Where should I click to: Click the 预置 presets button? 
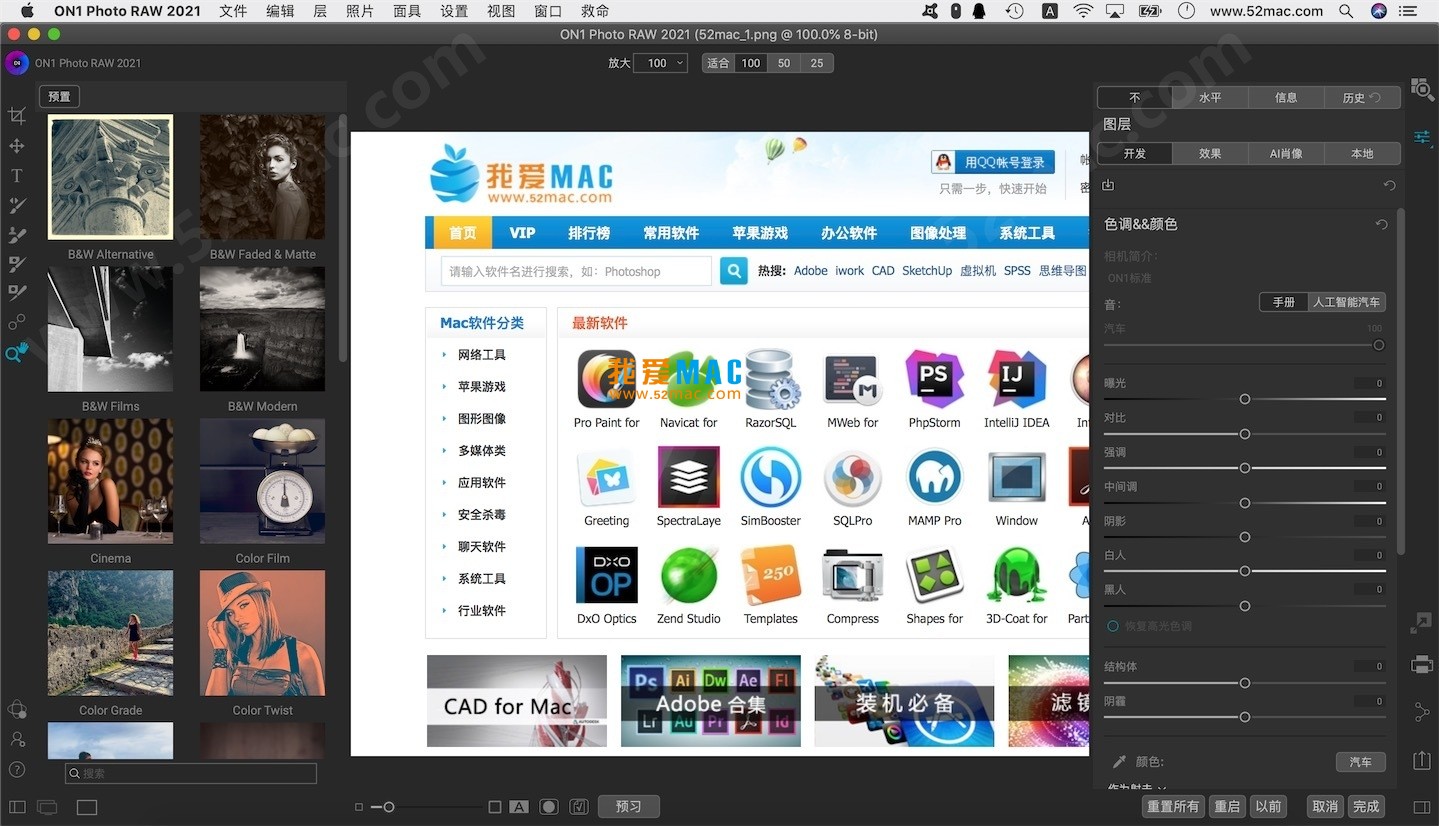(x=60, y=97)
